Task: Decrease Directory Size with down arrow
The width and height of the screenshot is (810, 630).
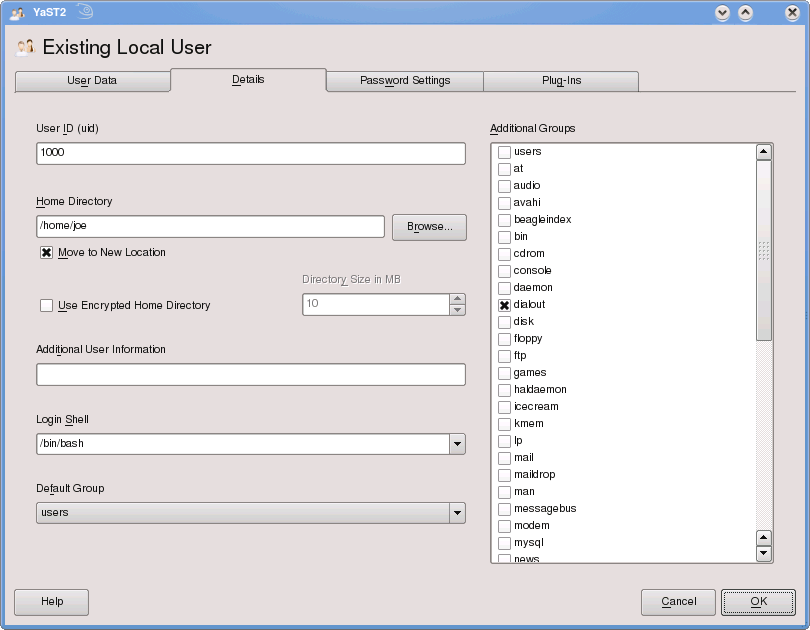Action: tap(457, 310)
